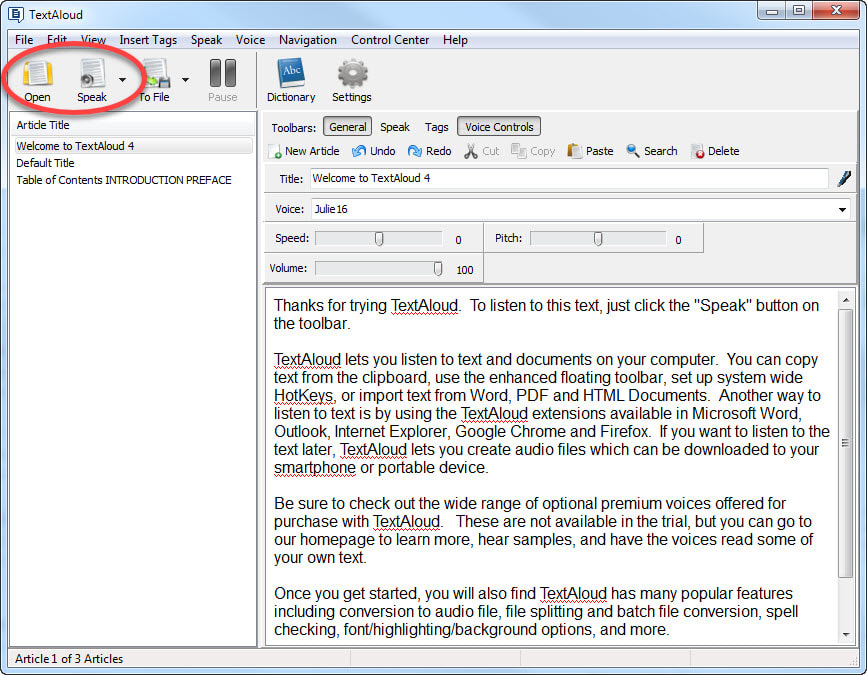This screenshot has height=675, width=867.
Task: Click the Article 1 of 3 Articles status
Action: (69, 658)
